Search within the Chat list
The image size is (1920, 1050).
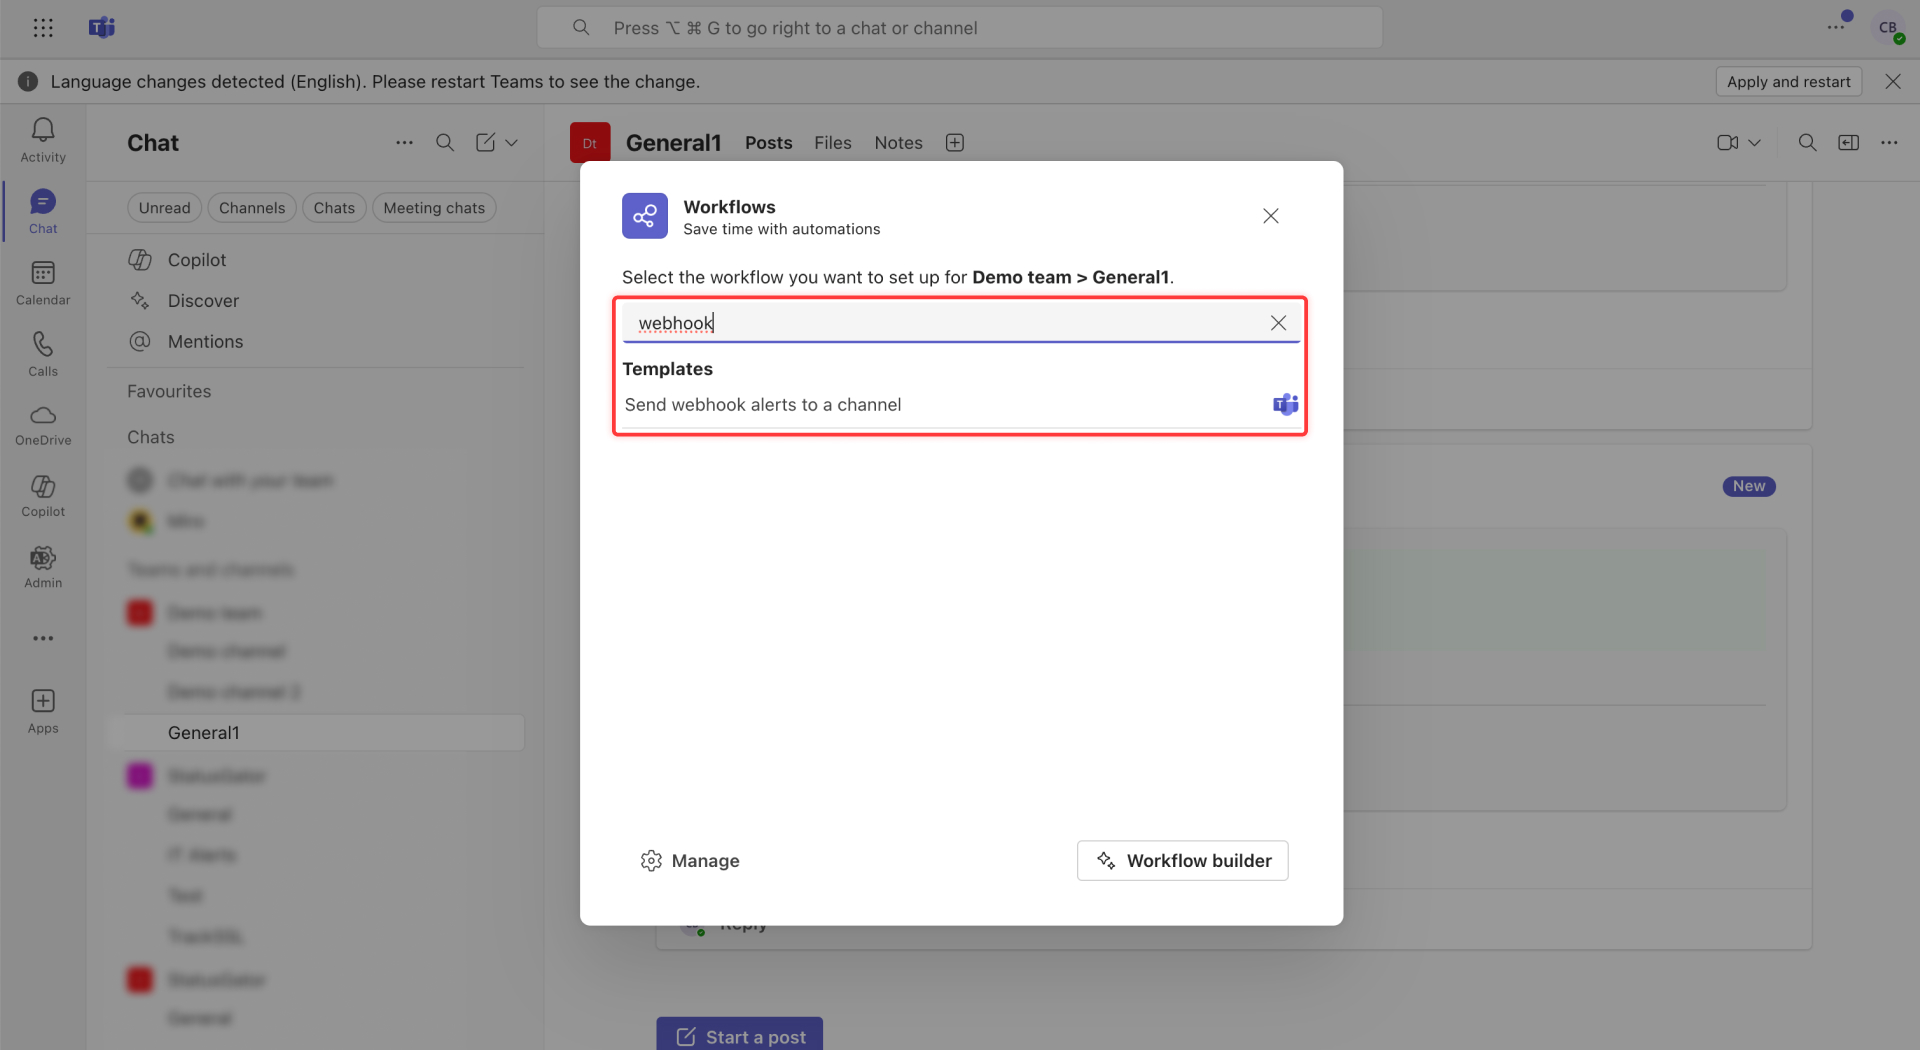coord(445,143)
